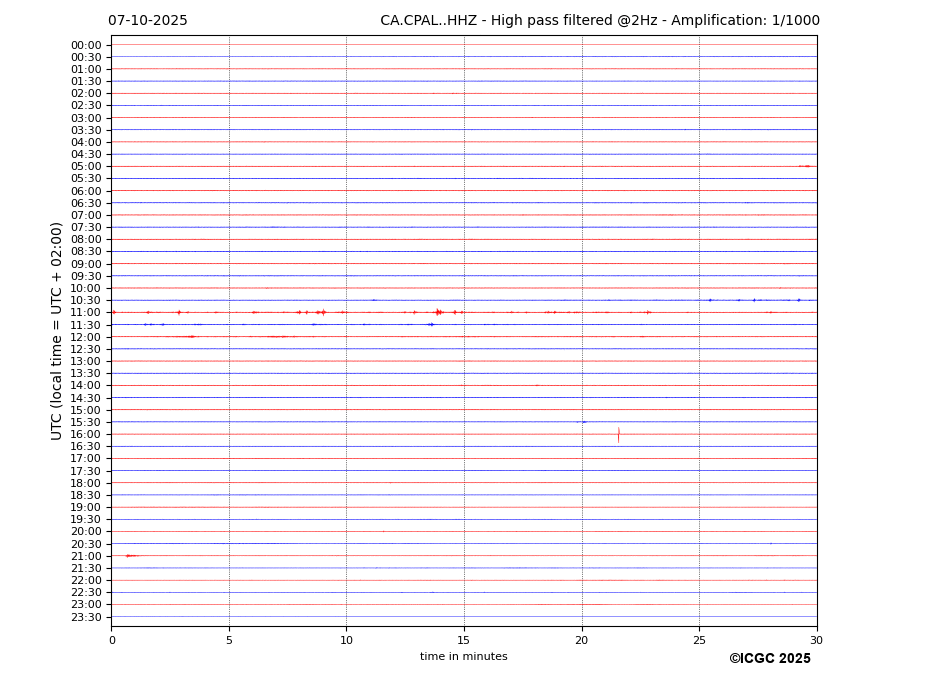Click the large red burst on 11:00 trace near minute 14
Viewport: 927px width, 696px height.
[438, 312]
